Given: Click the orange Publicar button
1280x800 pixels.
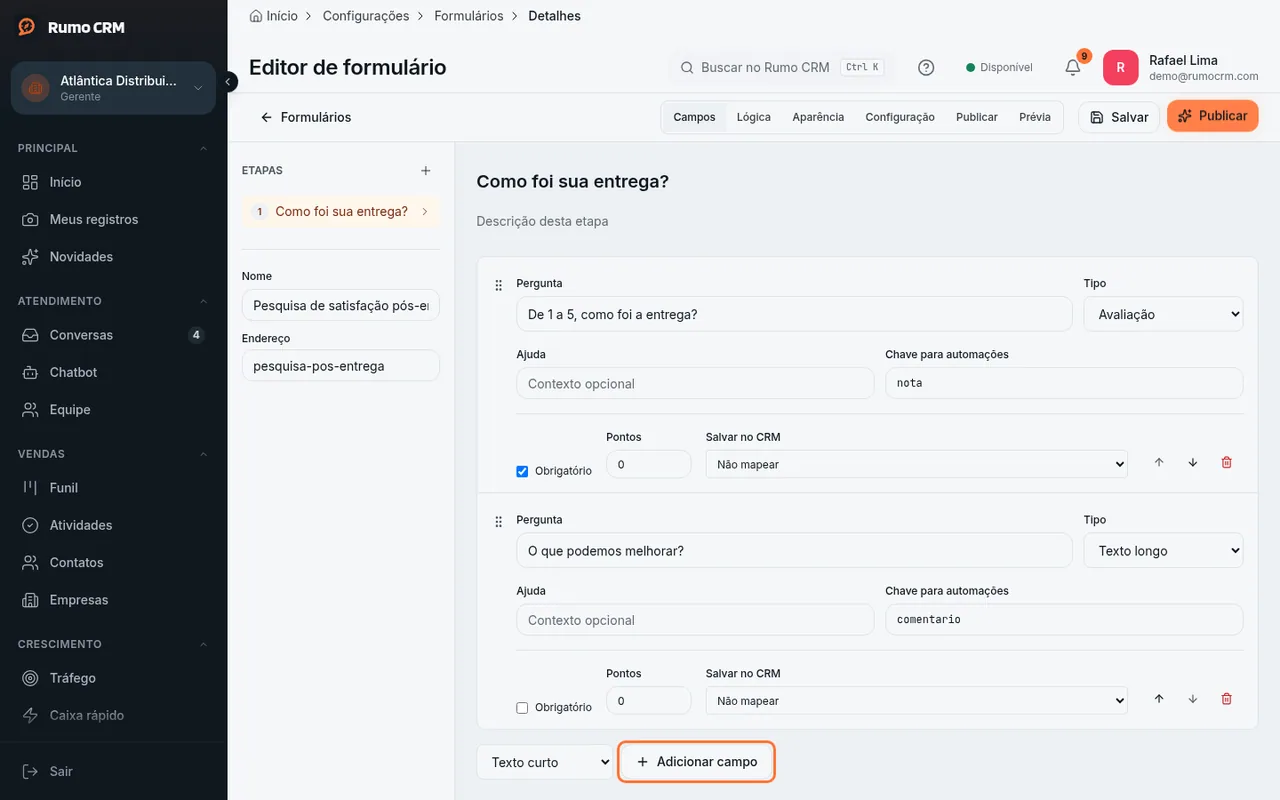Looking at the screenshot, I should pyautogui.click(x=1212, y=116).
